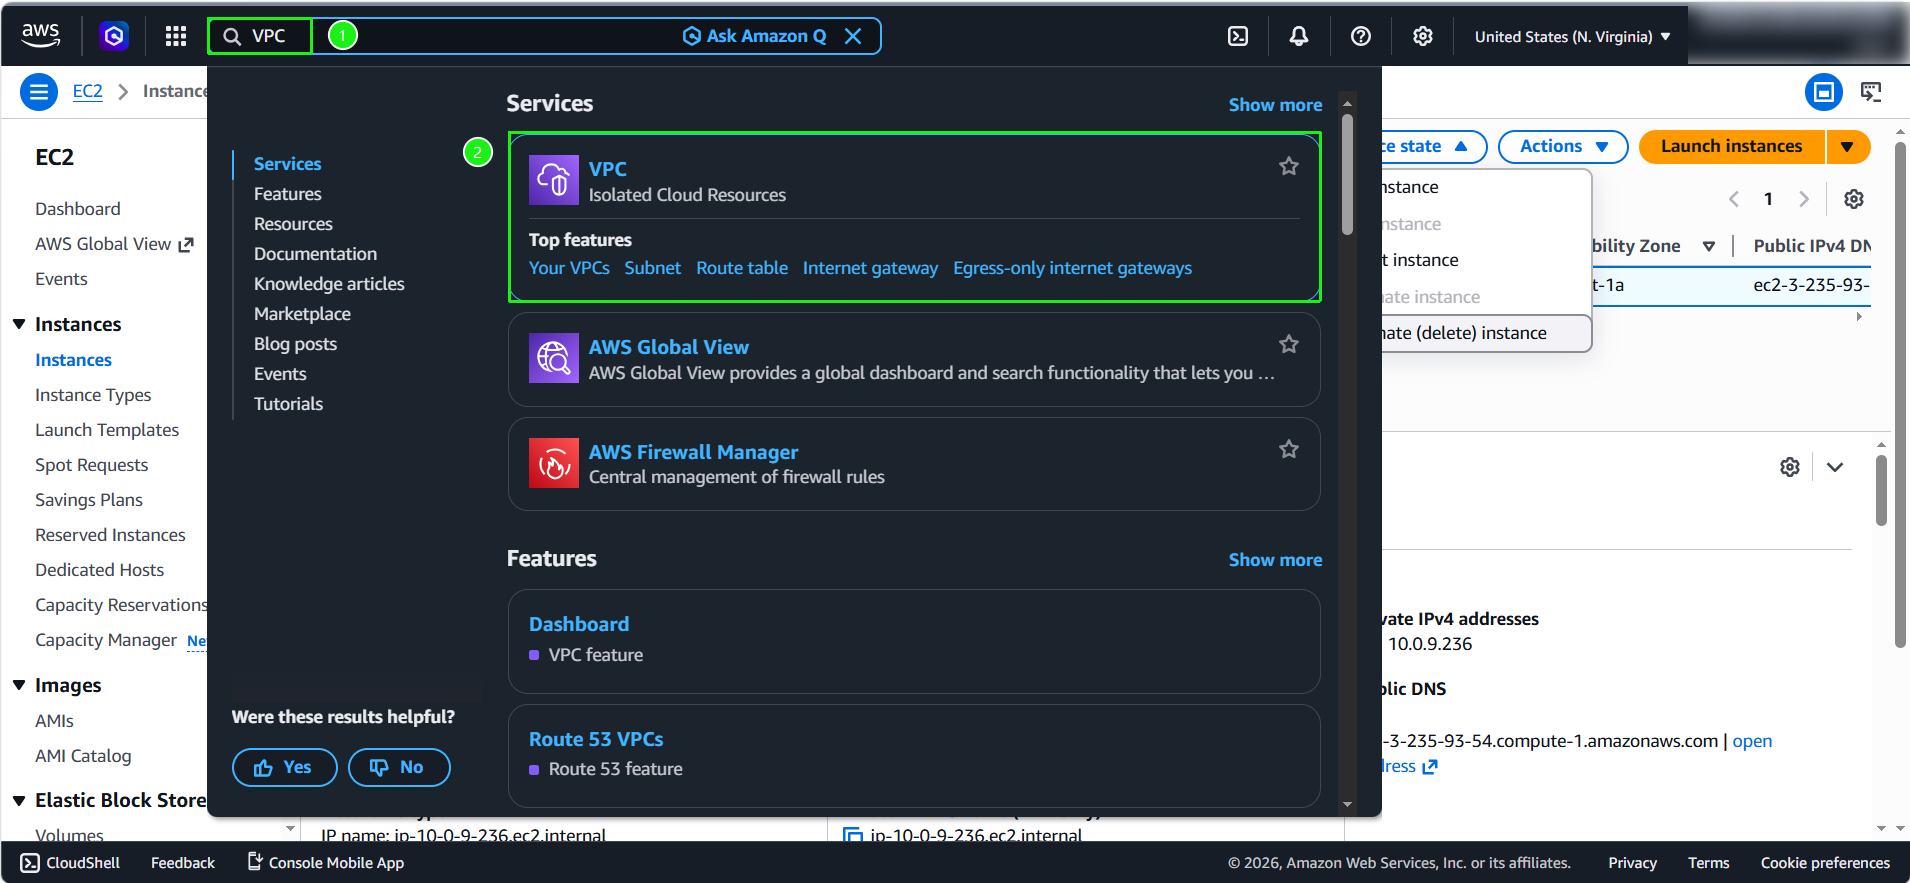1910x883 pixels.
Task: Open the CloudShell footer icon
Action: (31, 863)
